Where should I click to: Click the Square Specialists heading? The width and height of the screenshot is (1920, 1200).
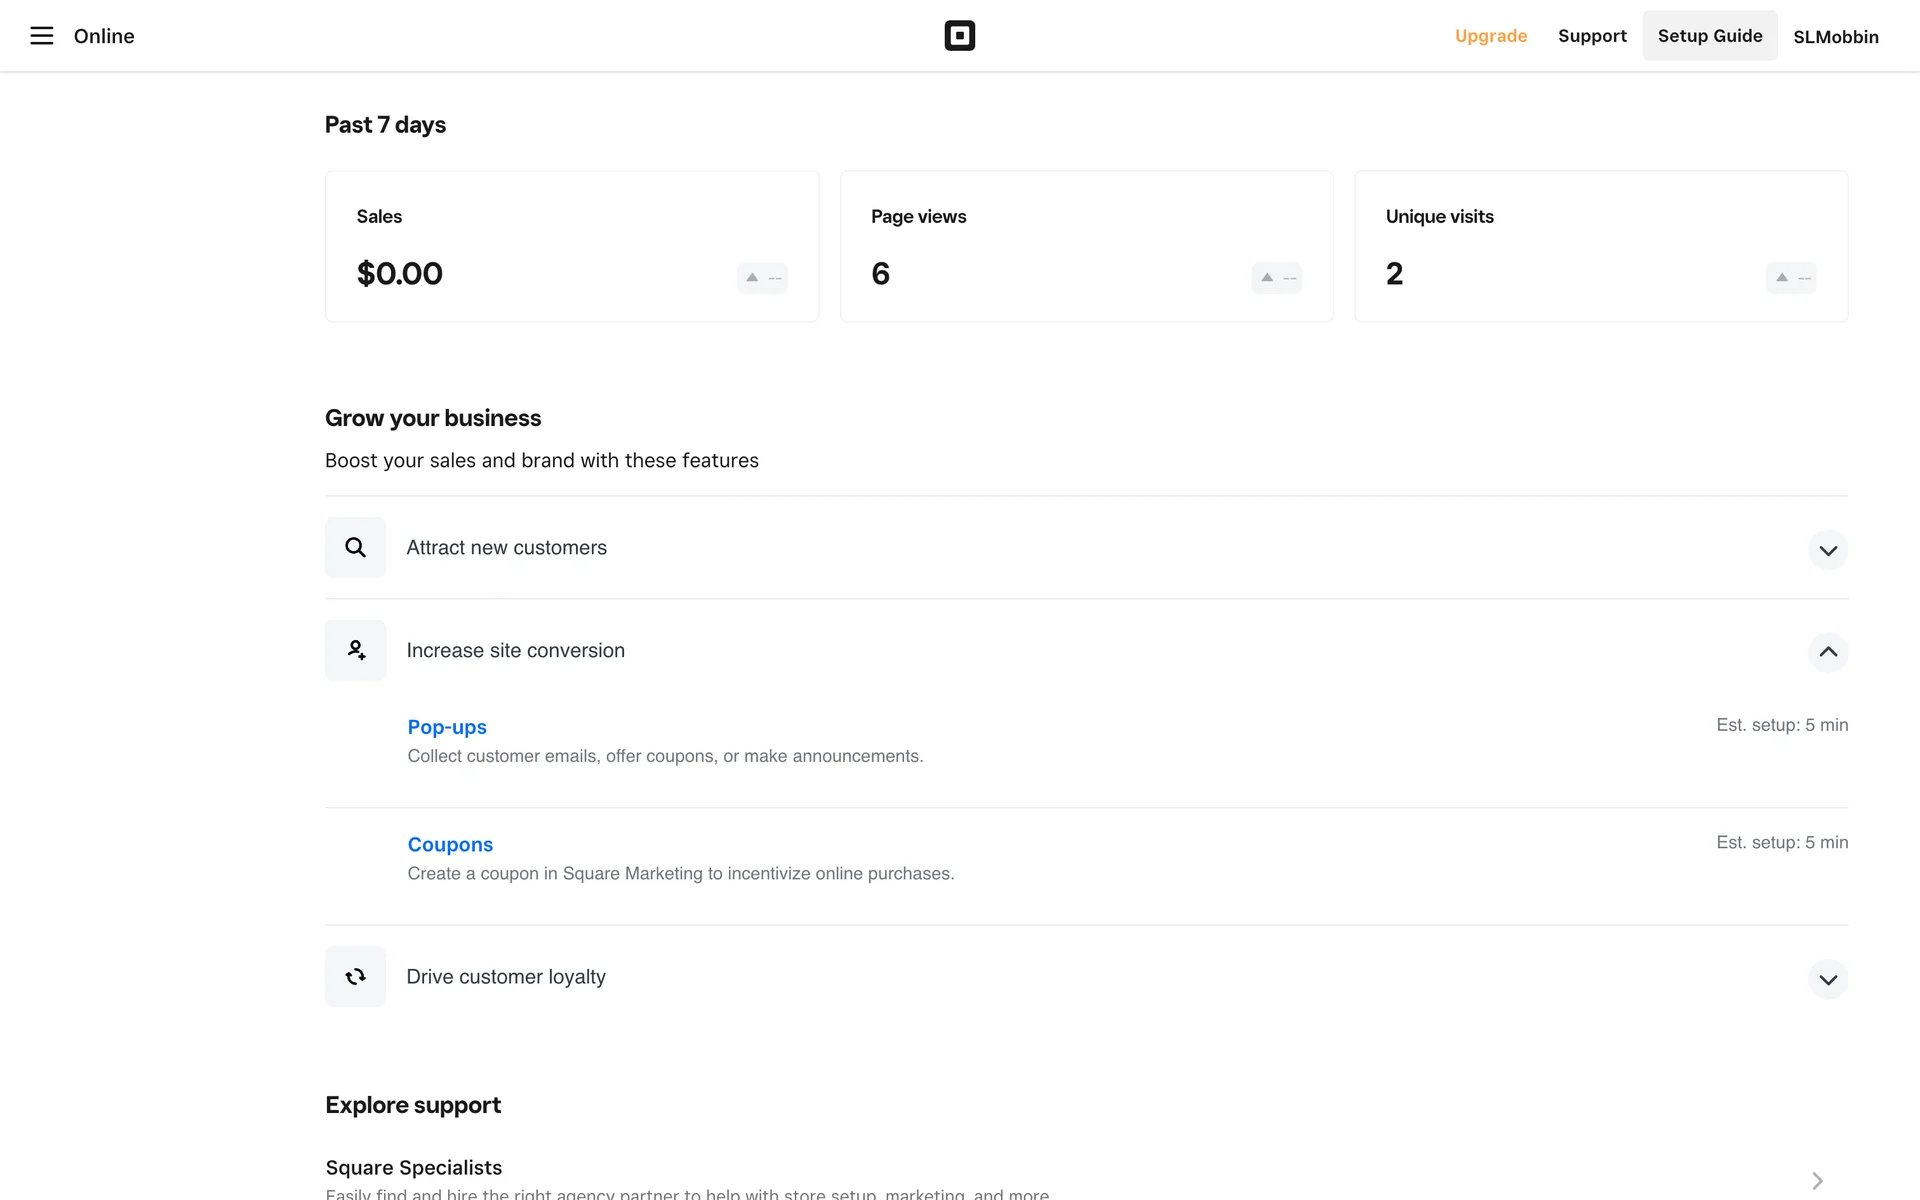point(413,1167)
